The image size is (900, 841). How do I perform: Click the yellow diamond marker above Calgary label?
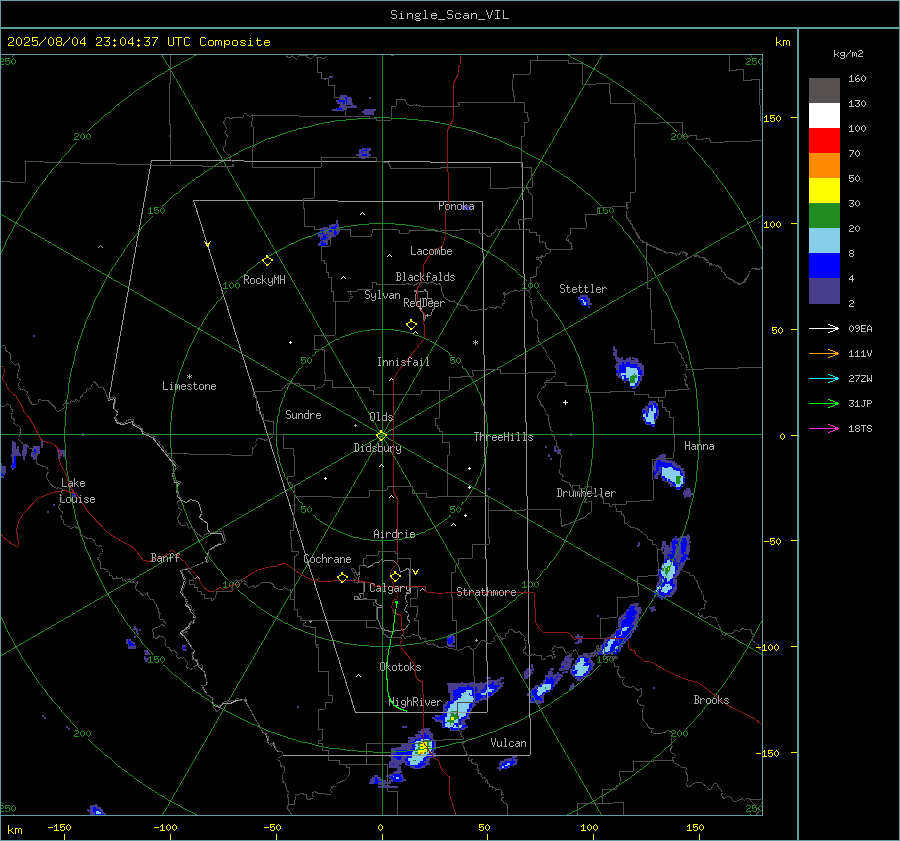tap(395, 576)
